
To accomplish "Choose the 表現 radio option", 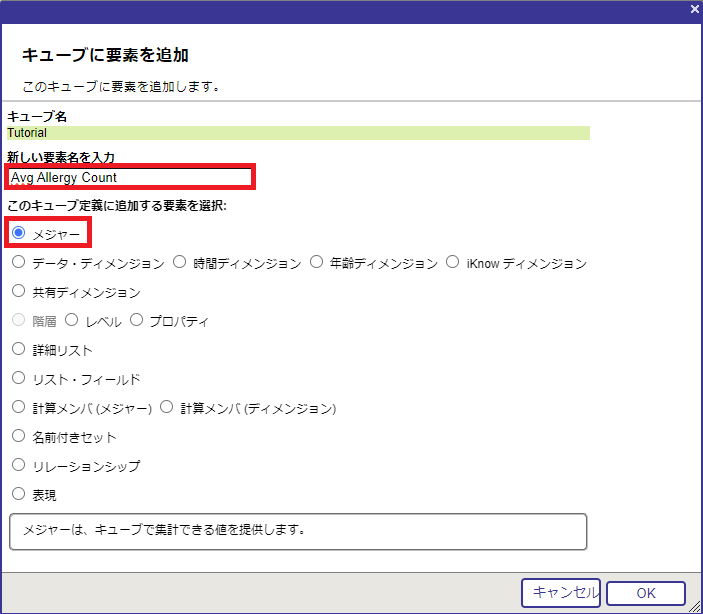I will [x=19, y=494].
